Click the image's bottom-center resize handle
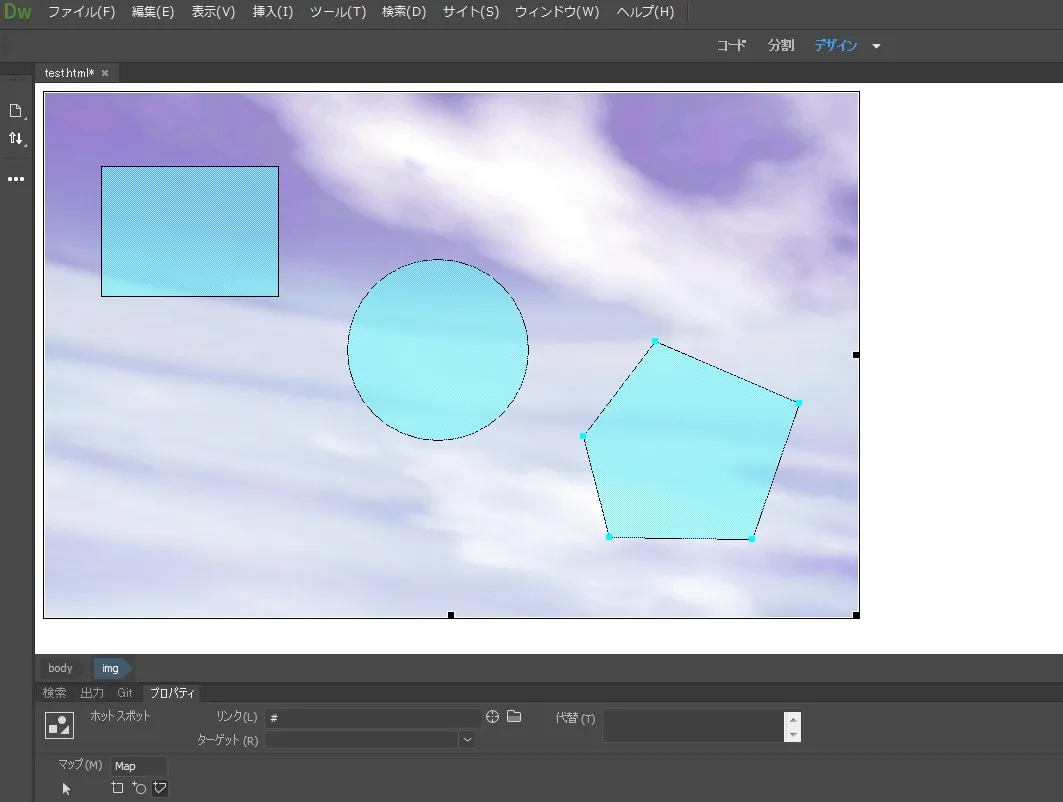The height and width of the screenshot is (802, 1063). click(451, 615)
